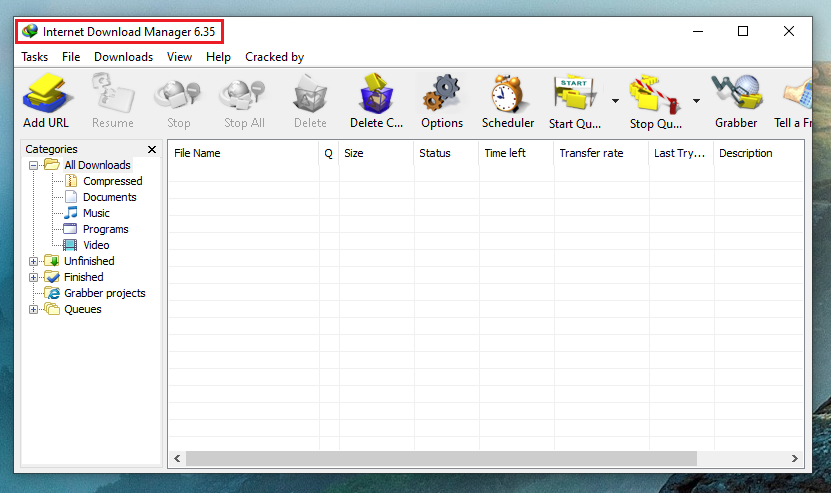Click the Video category film icon

point(70,244)
